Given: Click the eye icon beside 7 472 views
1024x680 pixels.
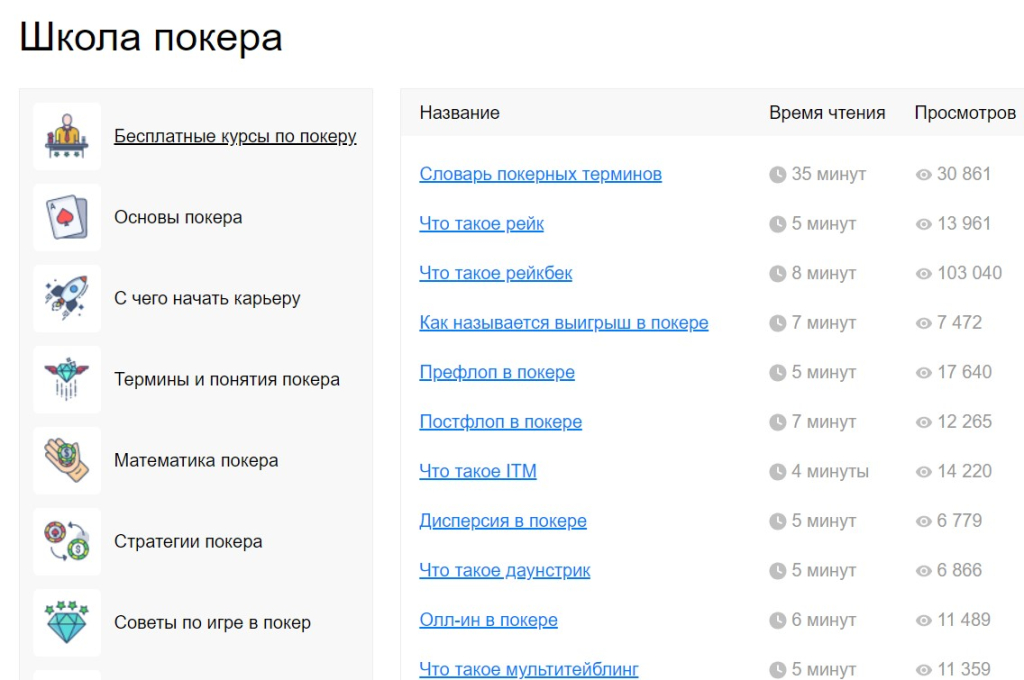Looking at the screenshot, I should (x=923, y=323).
